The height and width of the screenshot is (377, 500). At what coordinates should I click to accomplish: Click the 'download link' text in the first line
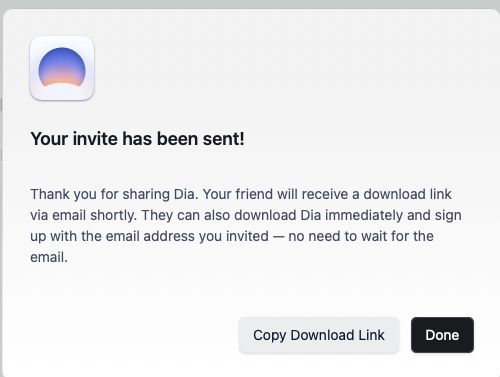click(x=407, y=194)
